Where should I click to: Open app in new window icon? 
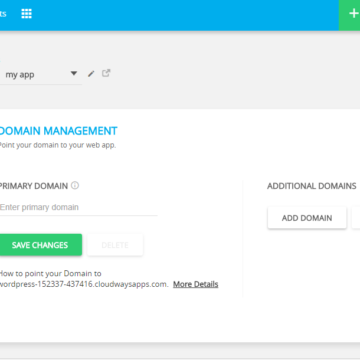pyautogui.click(x=106, y=73)
